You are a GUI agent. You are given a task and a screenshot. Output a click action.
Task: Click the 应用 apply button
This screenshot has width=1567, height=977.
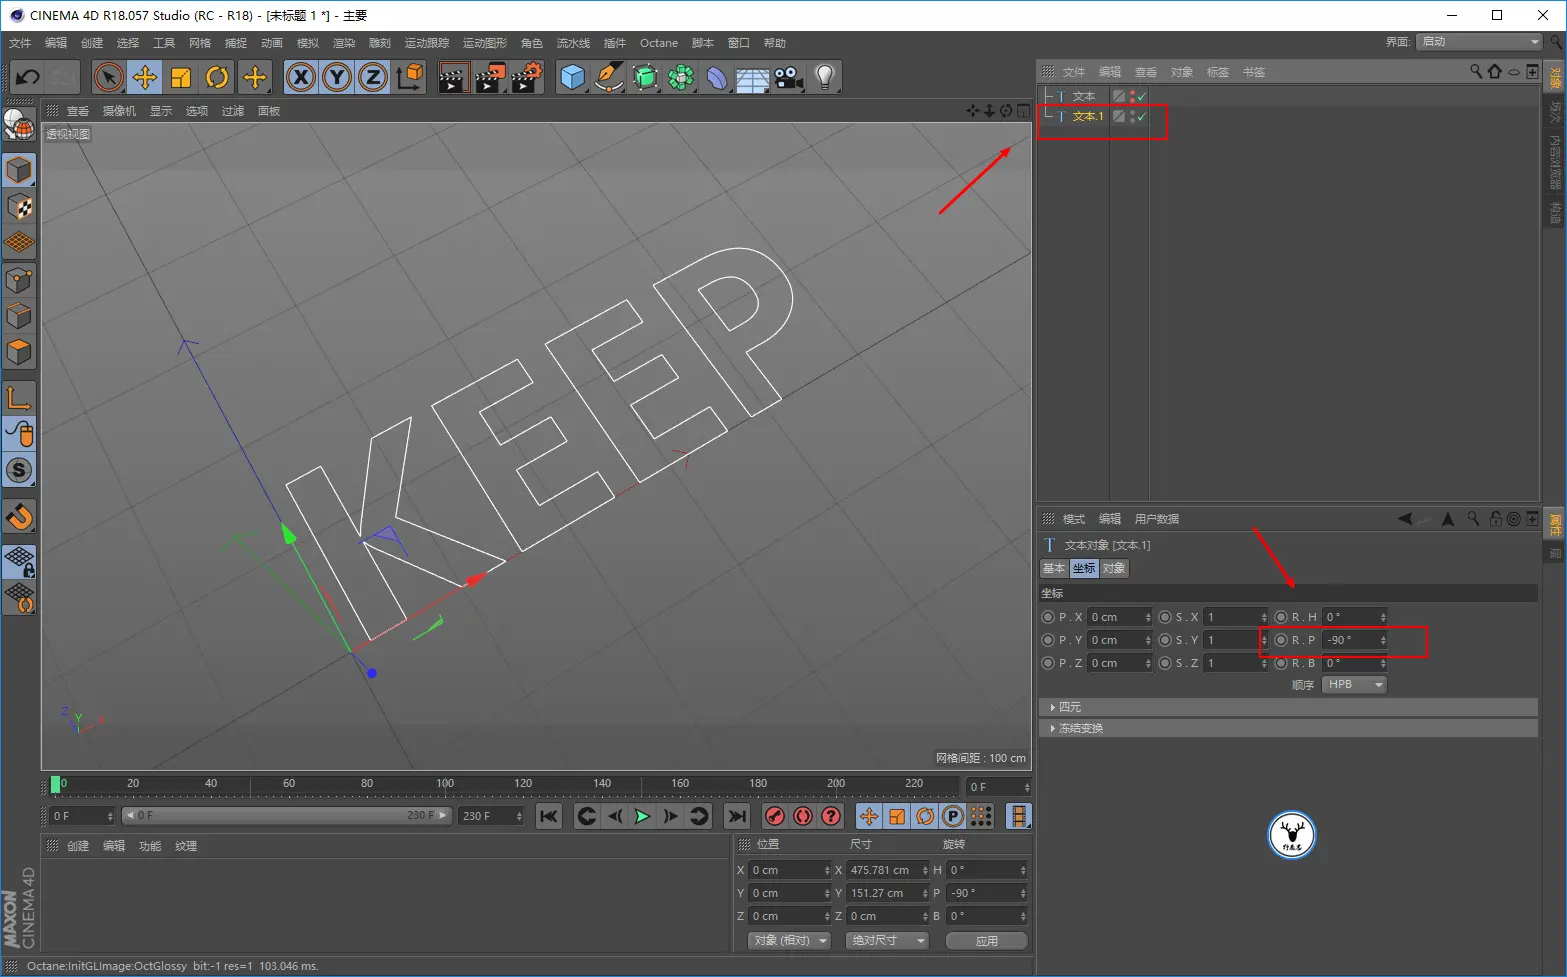(x=987, y=941)
